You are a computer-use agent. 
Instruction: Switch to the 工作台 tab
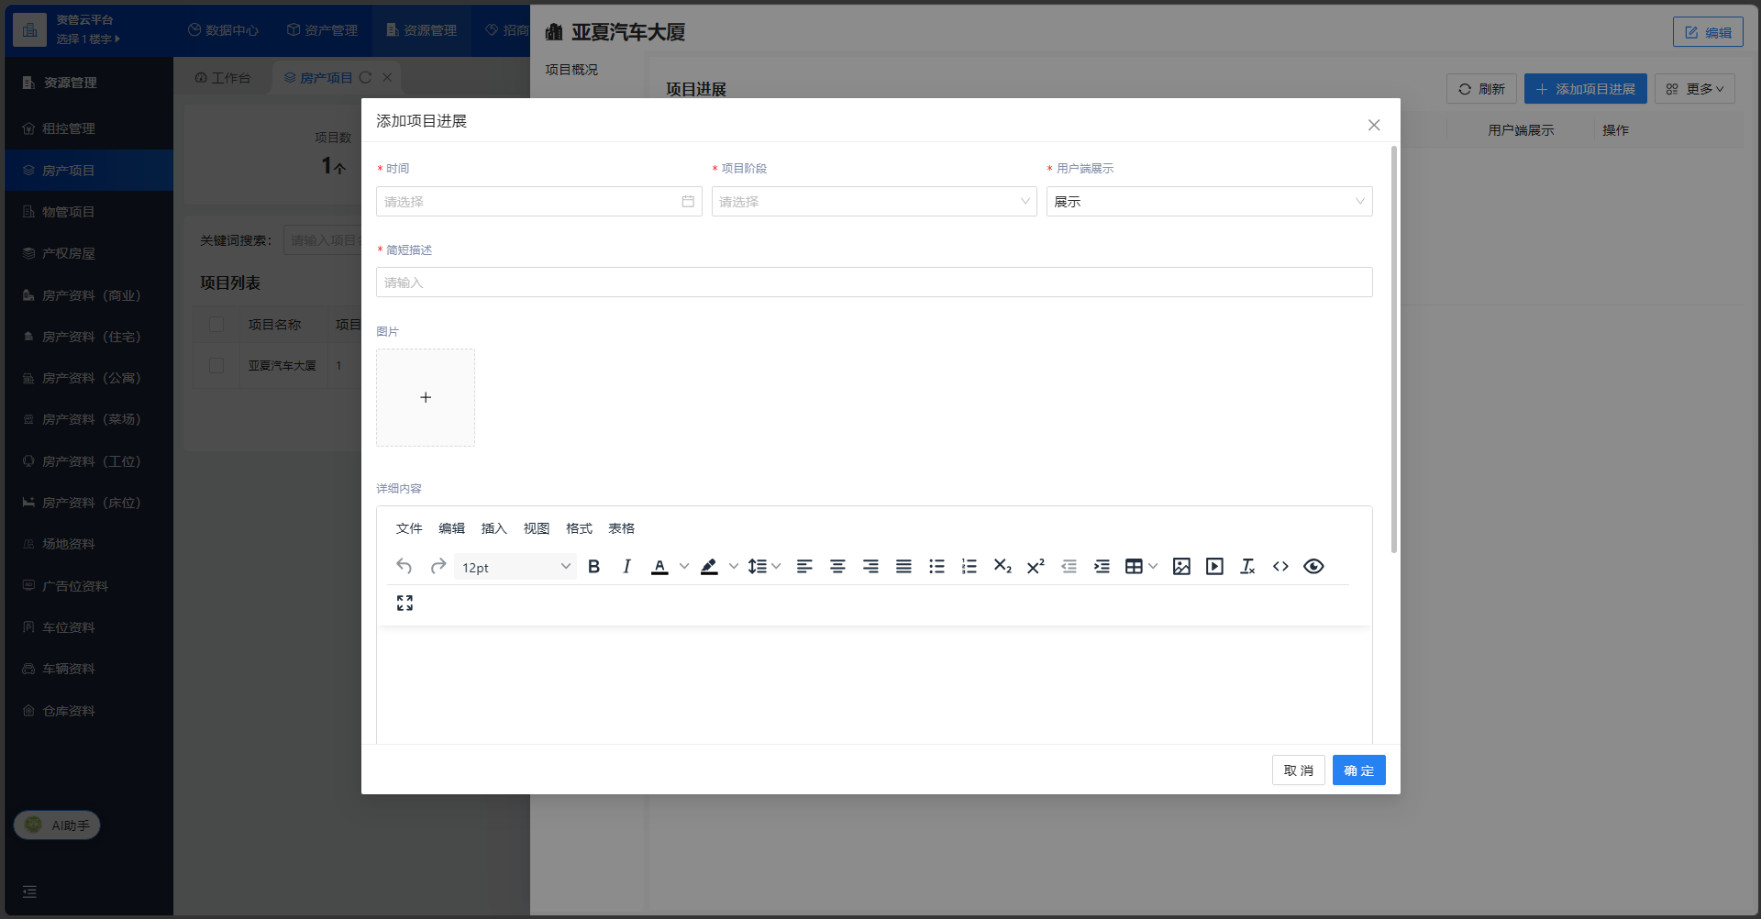[223, 77]
